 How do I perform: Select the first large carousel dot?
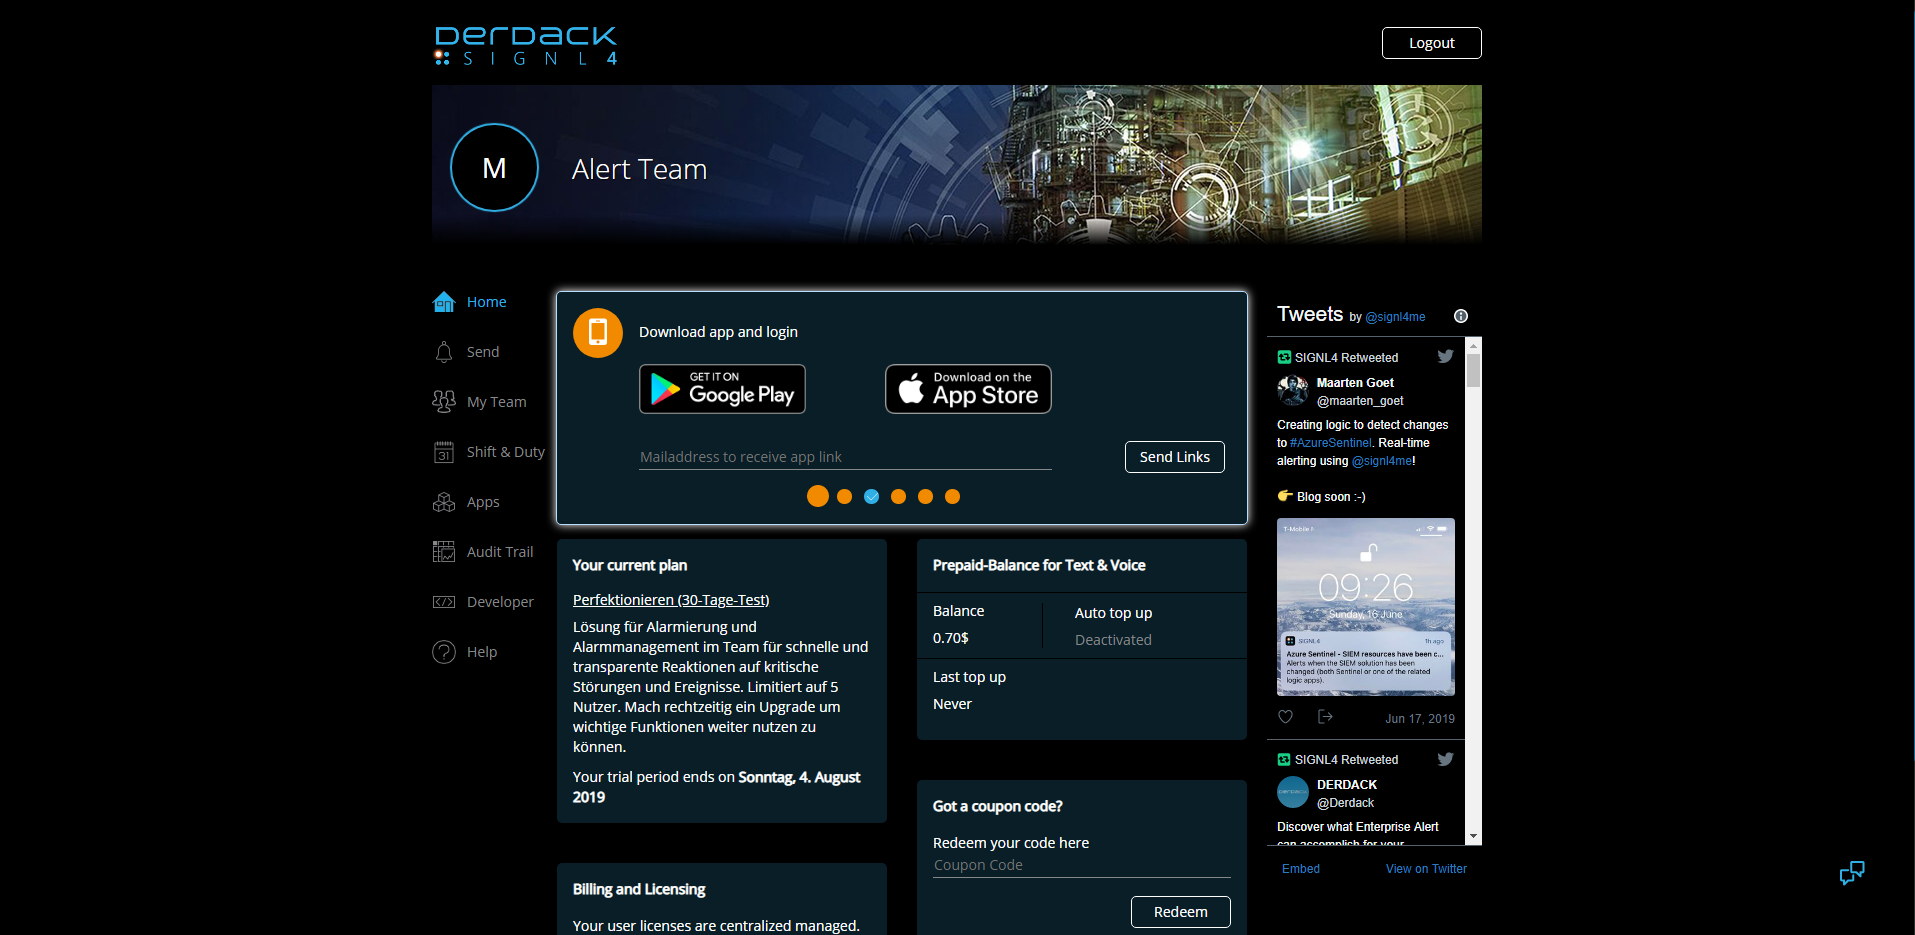tap(818, 496)
